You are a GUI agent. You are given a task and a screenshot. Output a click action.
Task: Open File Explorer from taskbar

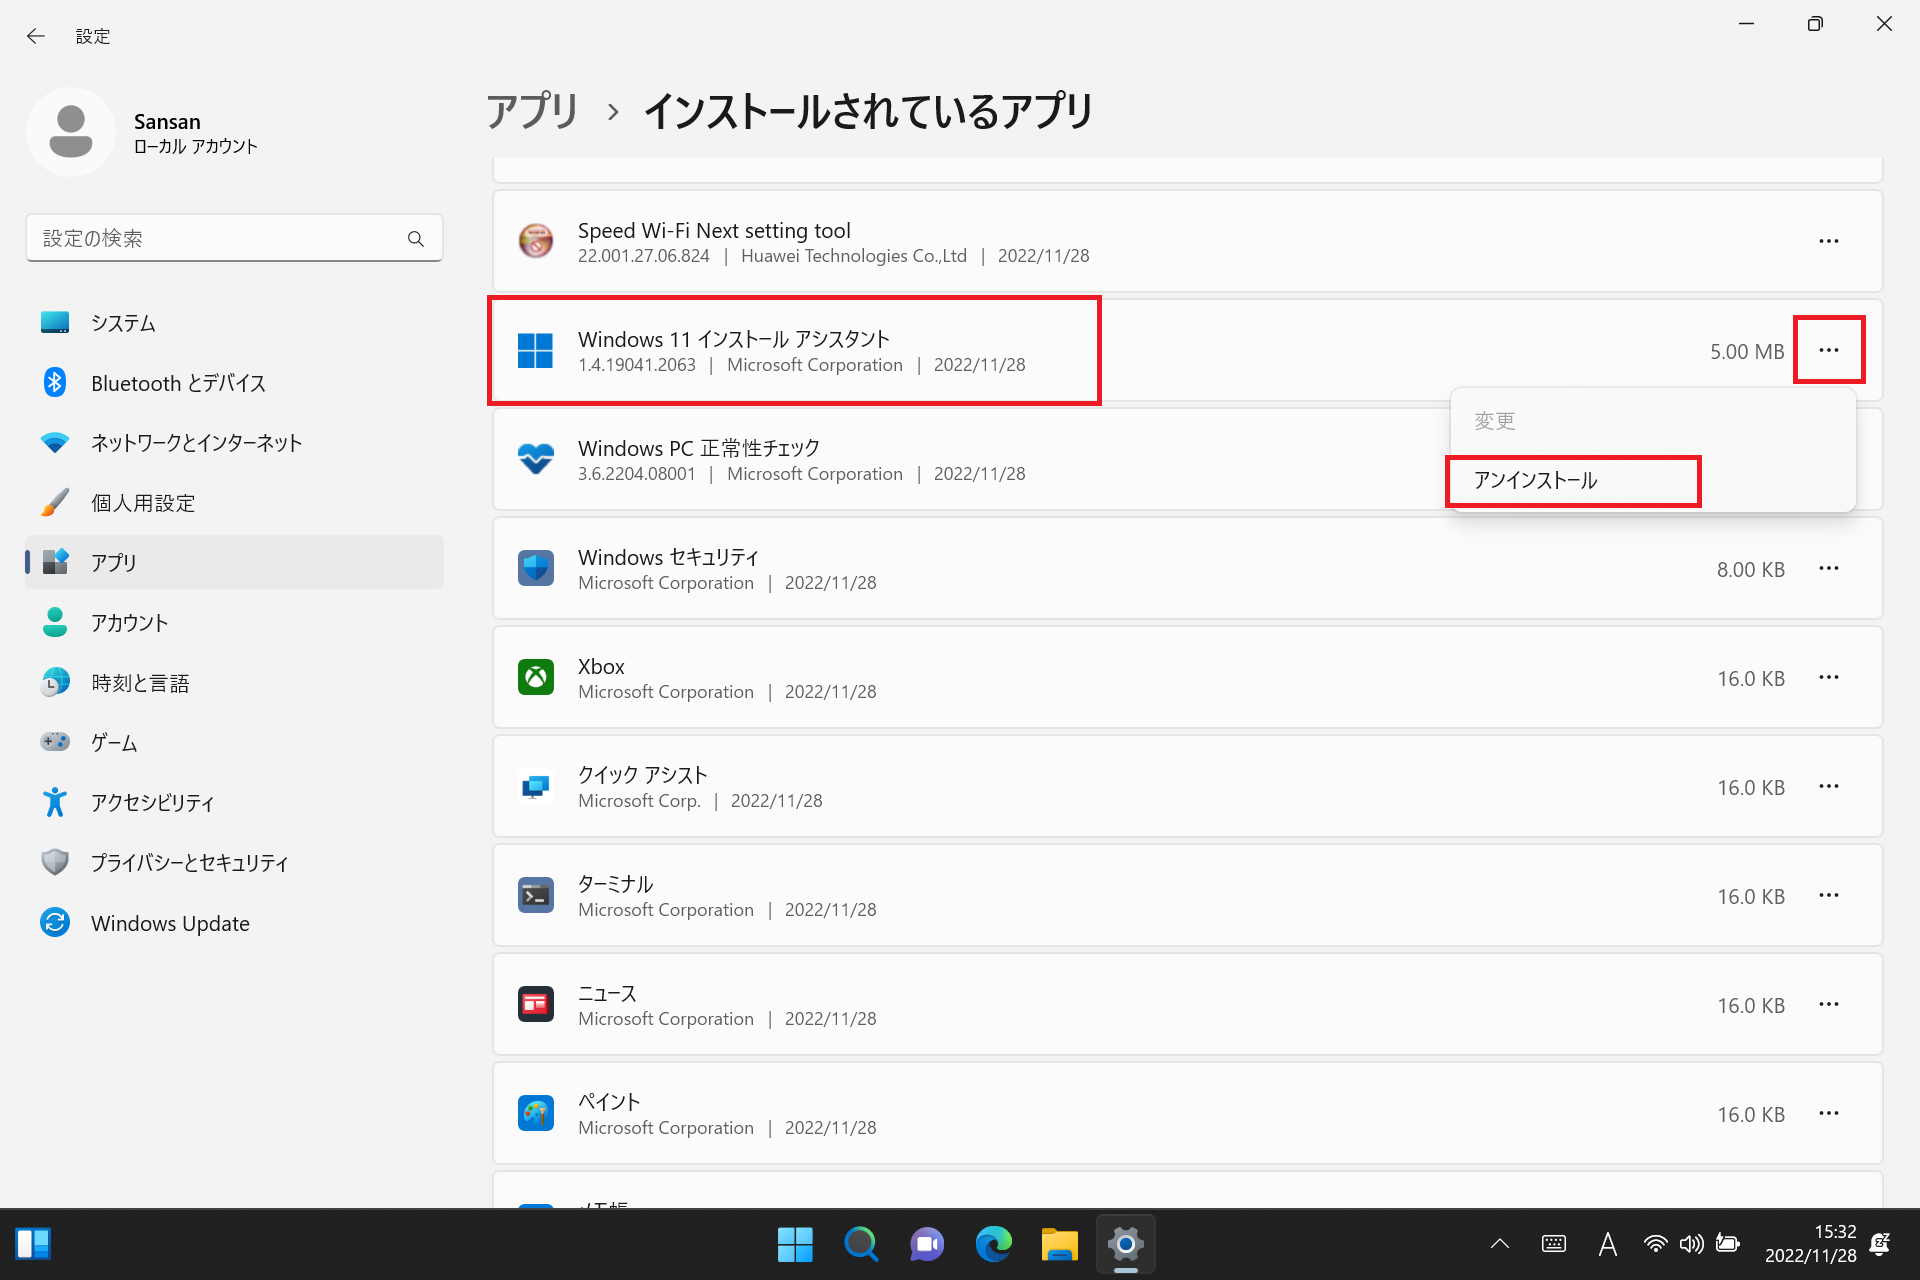tap(1059, 1244)
